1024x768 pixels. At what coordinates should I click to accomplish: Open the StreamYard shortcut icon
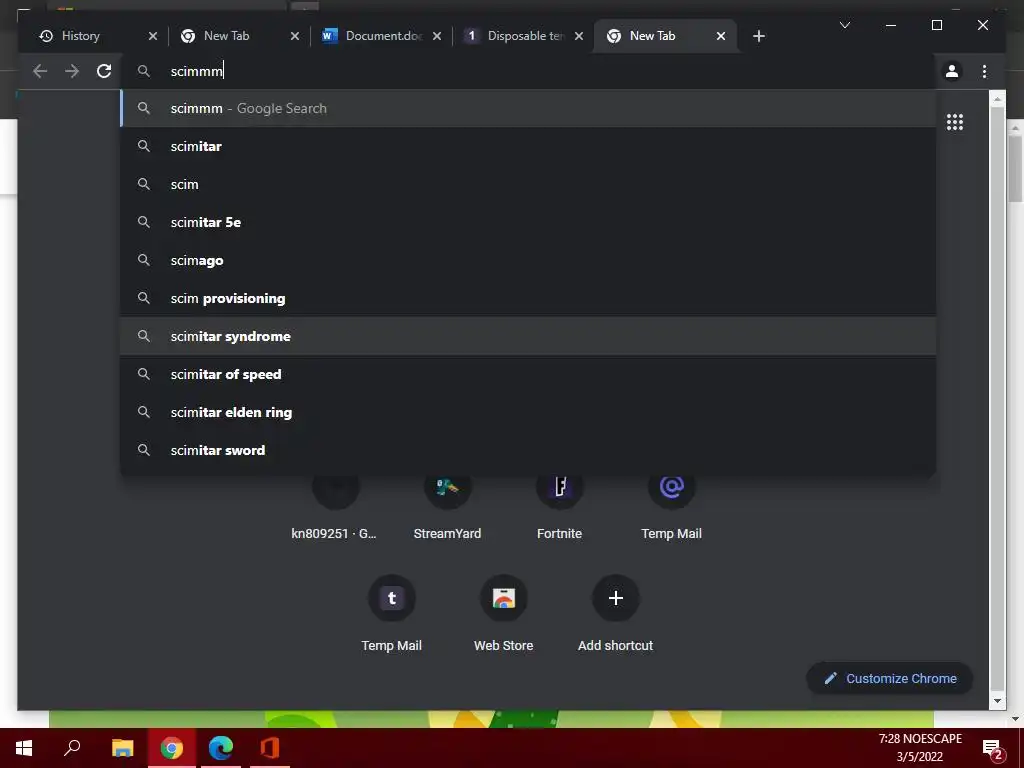pyautogui.click(x=447, y=487)
